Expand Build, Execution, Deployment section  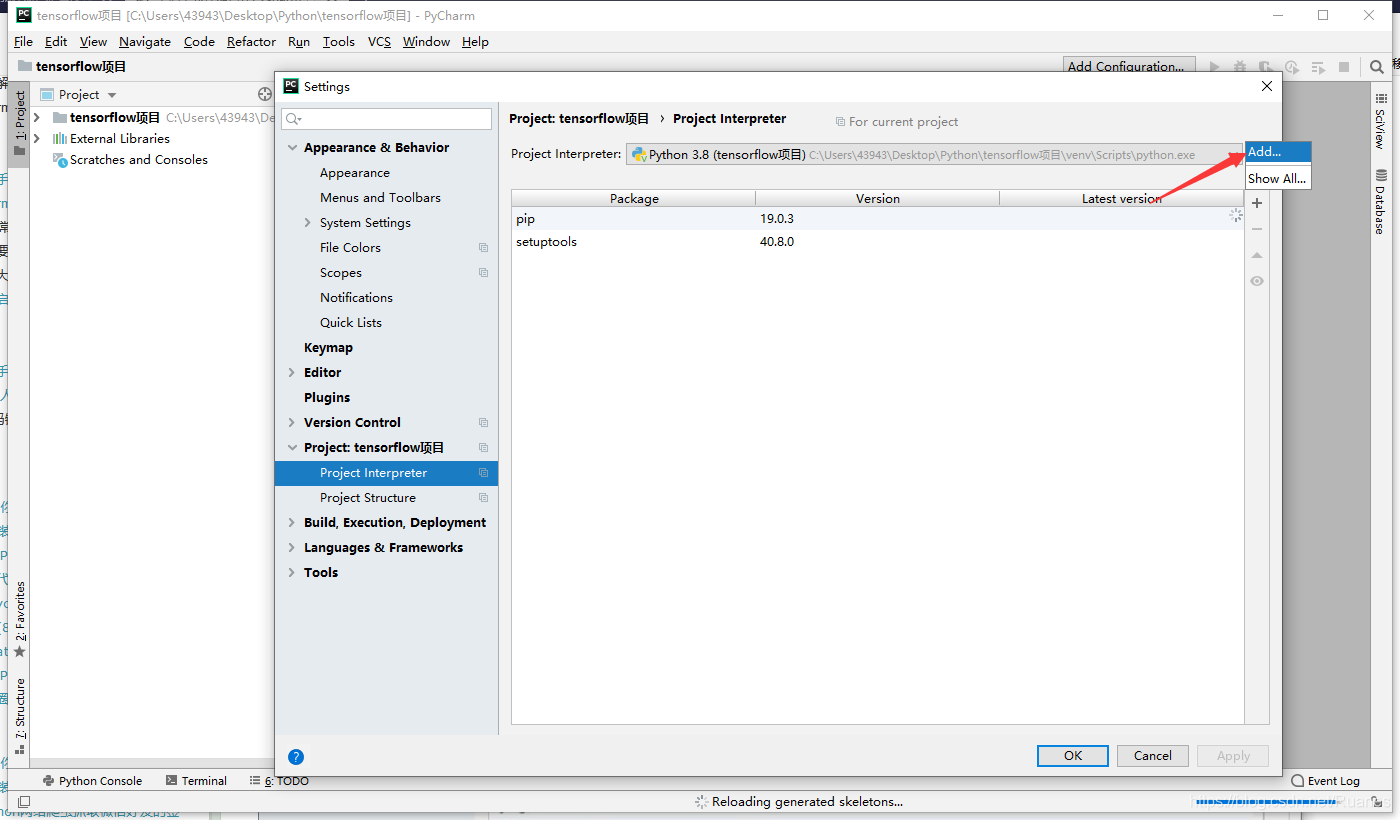(293, 523)
